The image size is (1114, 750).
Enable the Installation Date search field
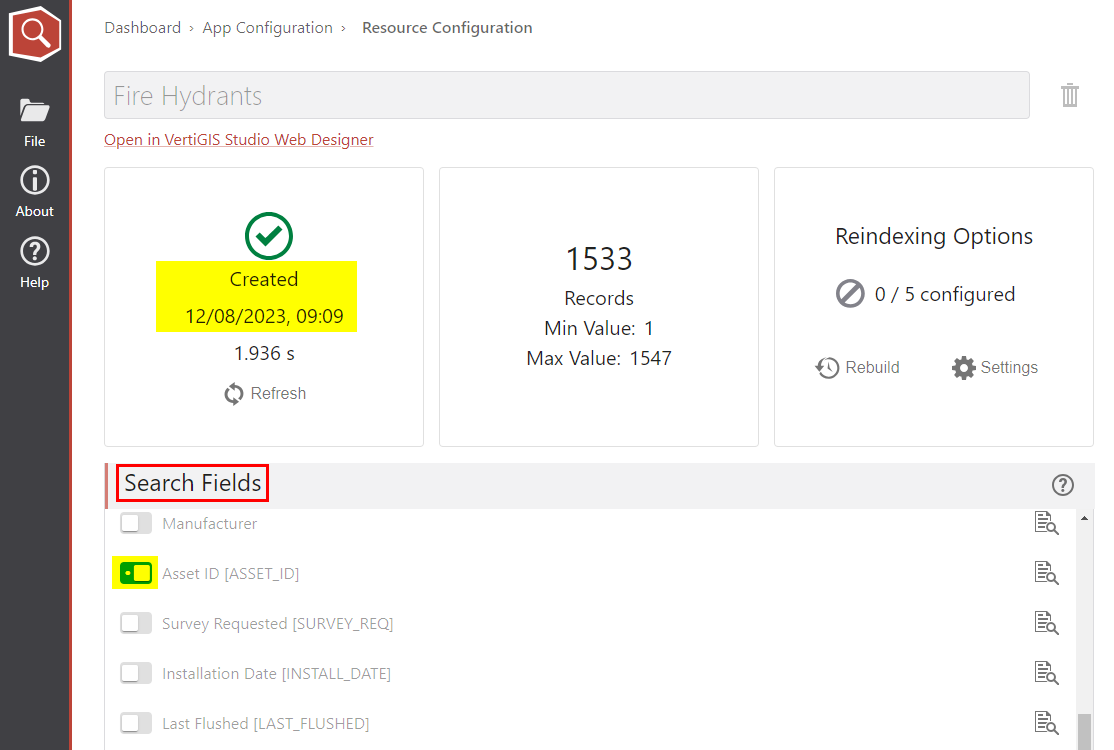tap(136, 672)
